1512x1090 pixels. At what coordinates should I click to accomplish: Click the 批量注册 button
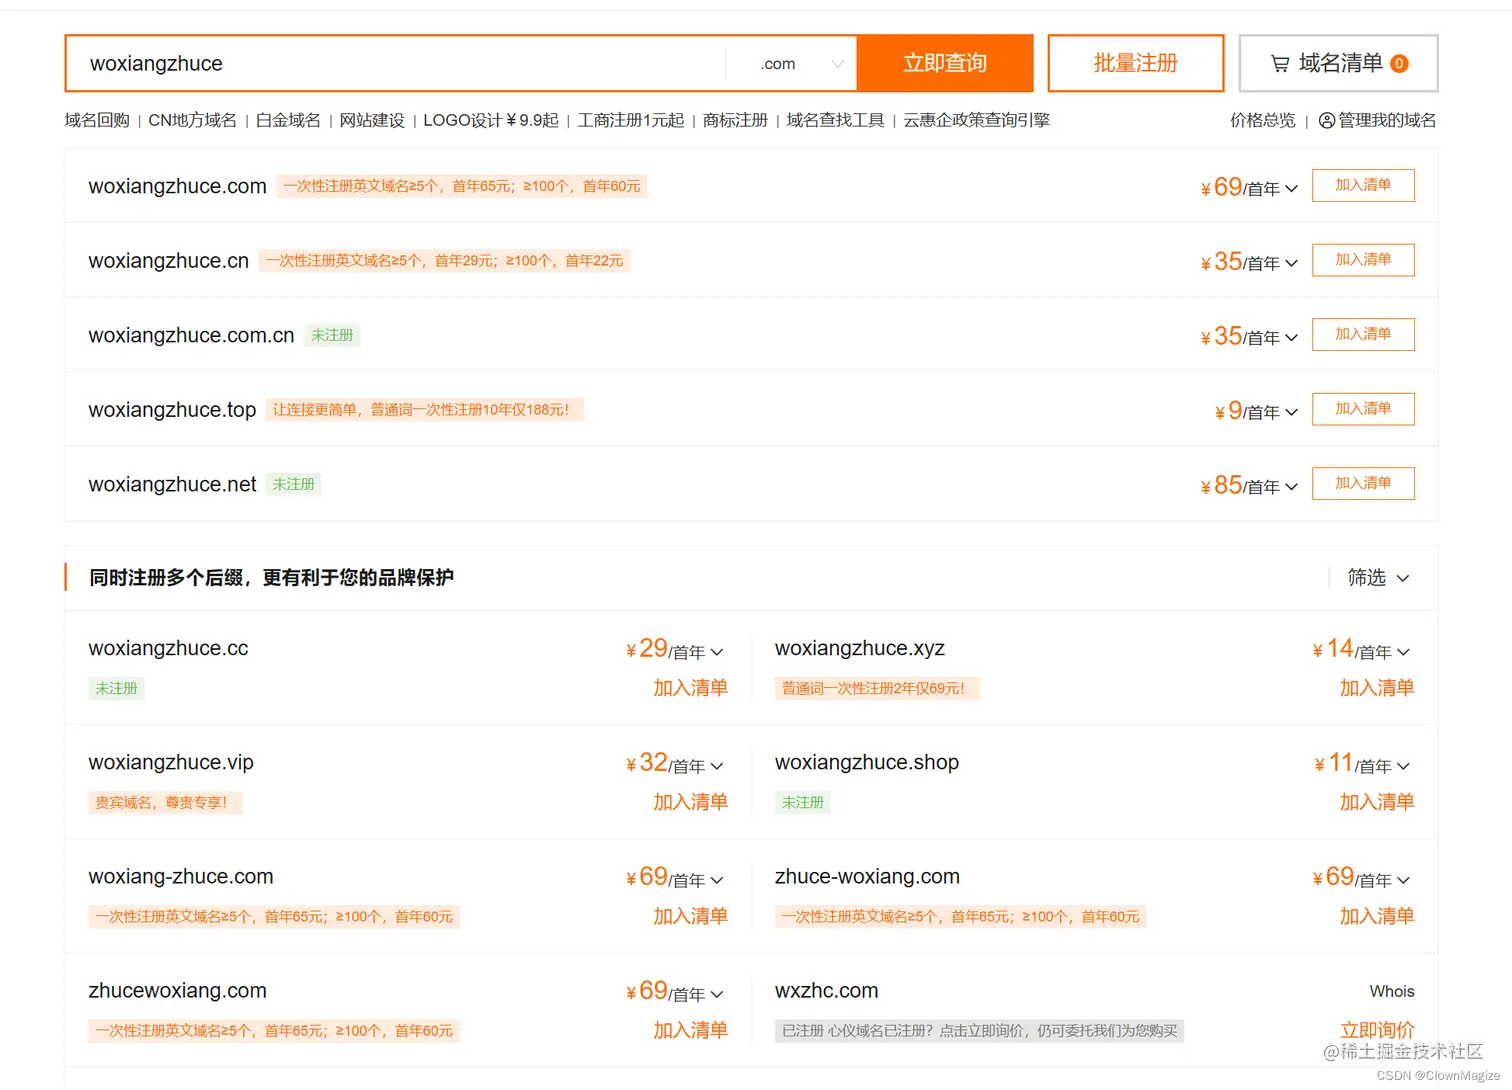pos(1135,63)
